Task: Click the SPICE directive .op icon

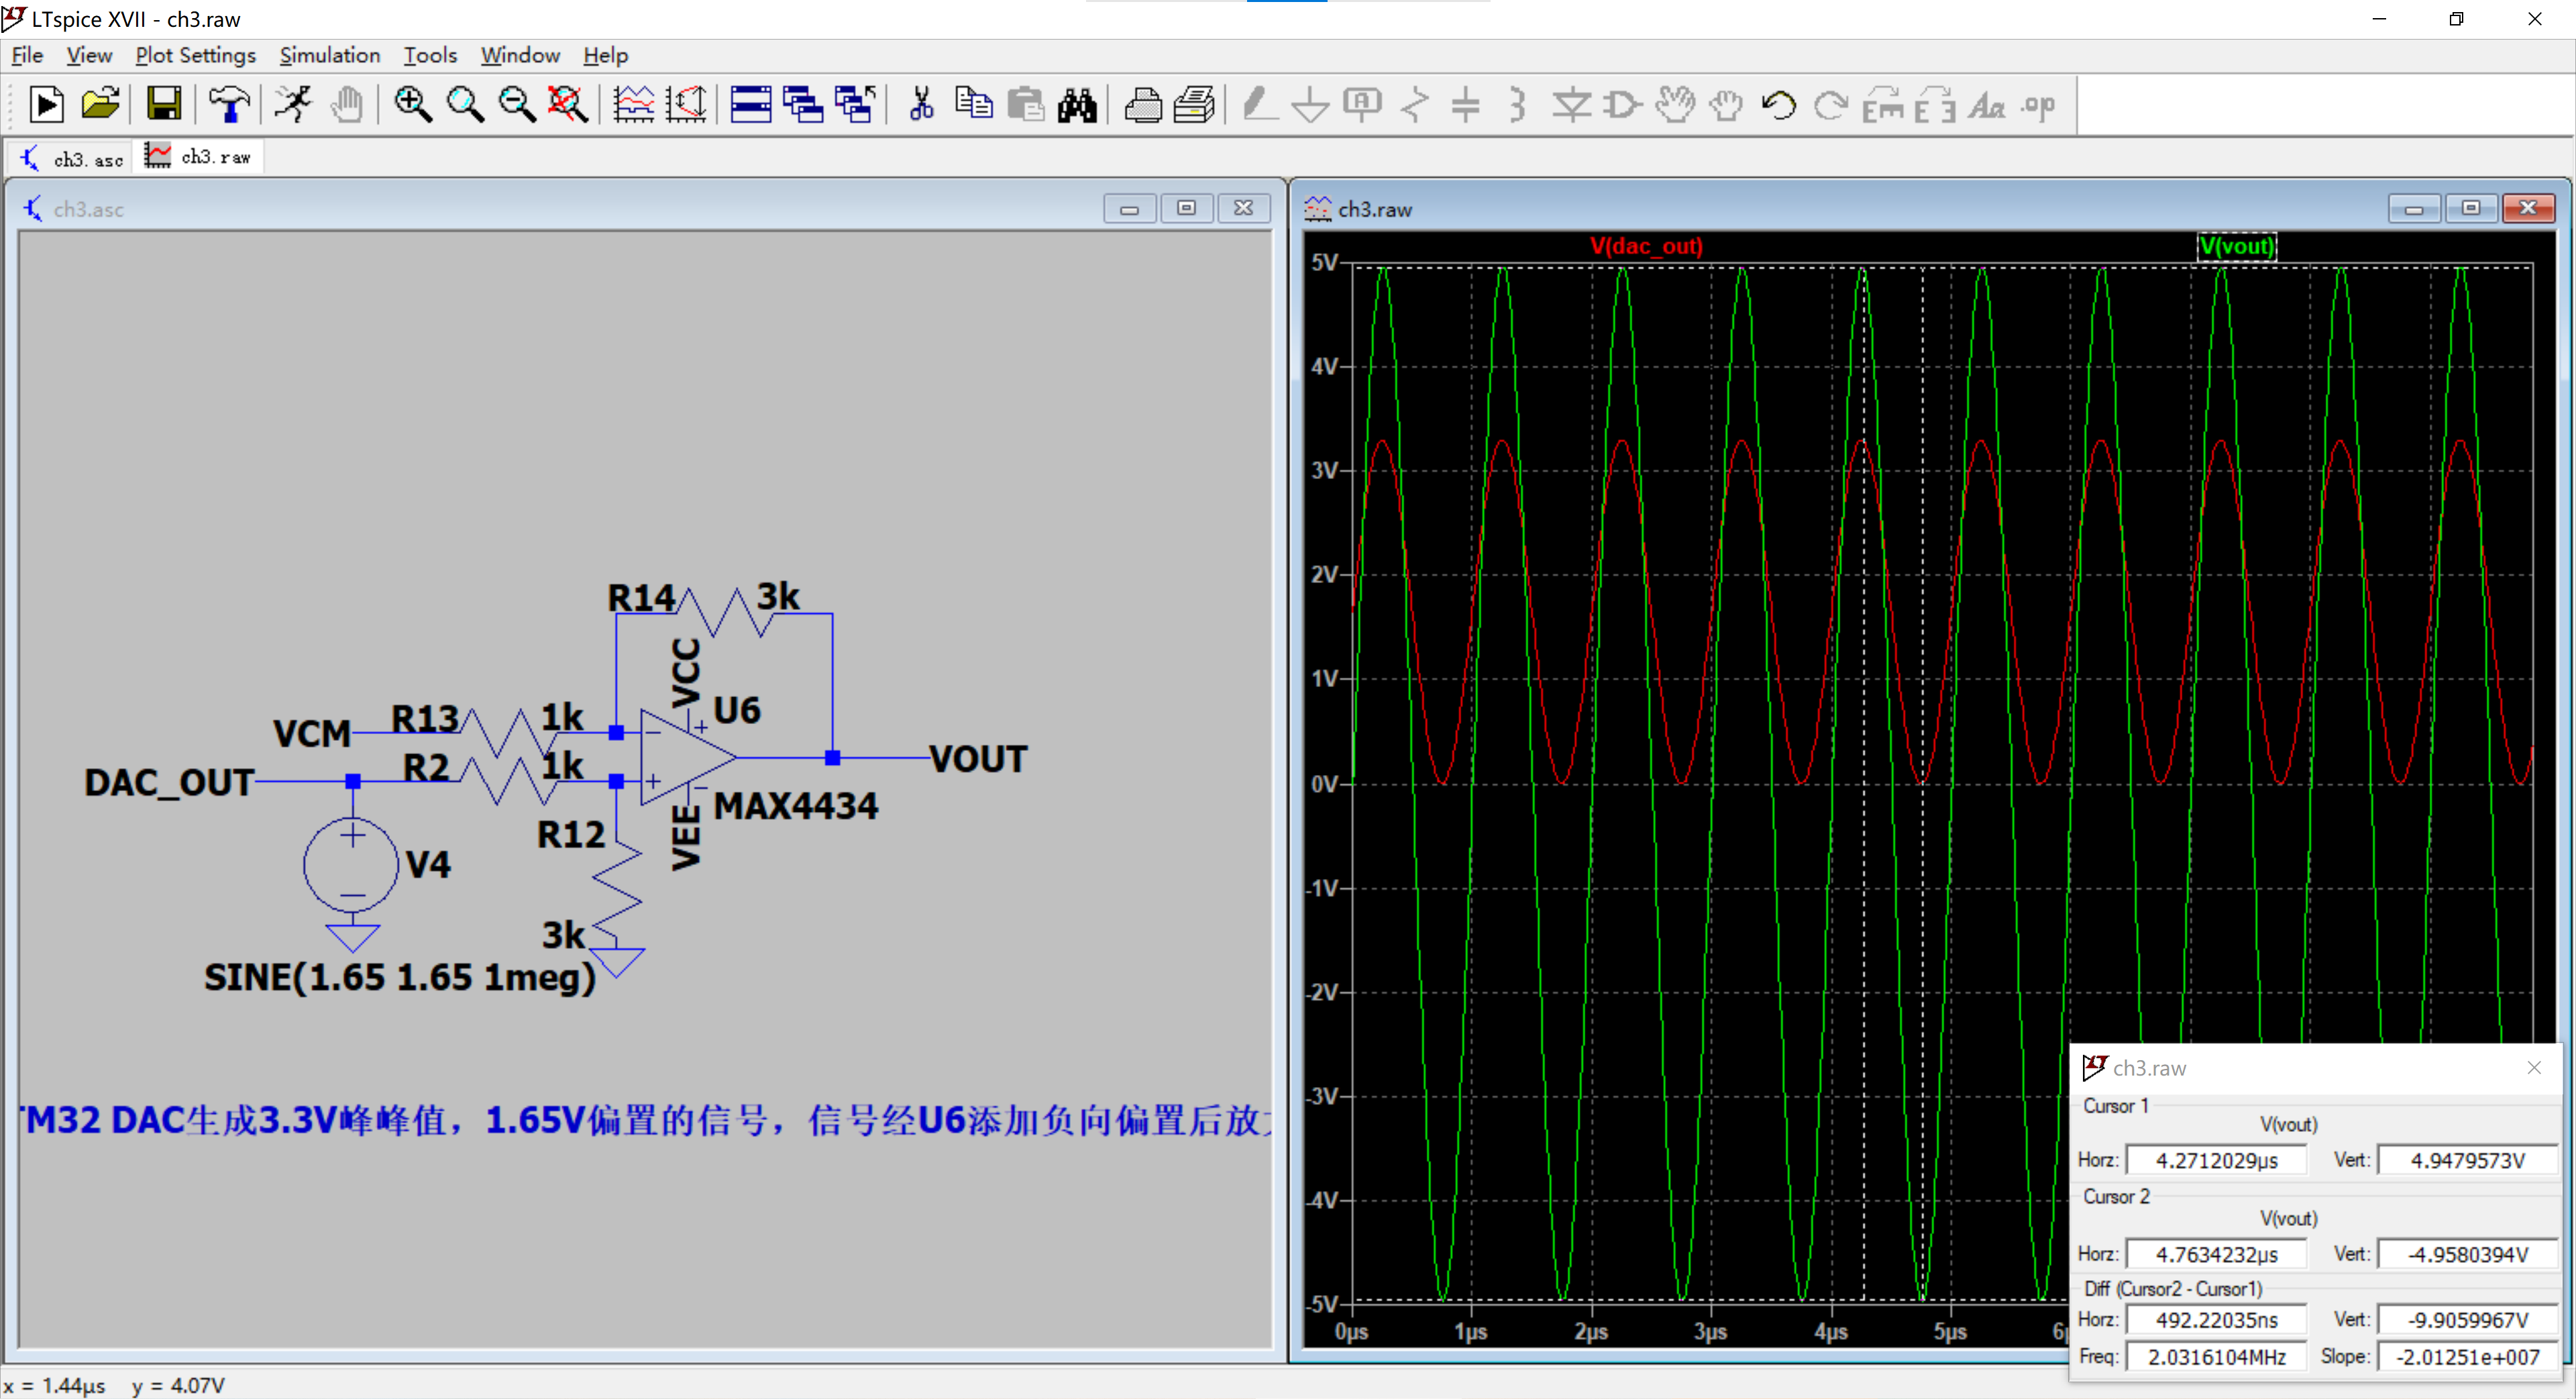Action: coord(2039,105)
